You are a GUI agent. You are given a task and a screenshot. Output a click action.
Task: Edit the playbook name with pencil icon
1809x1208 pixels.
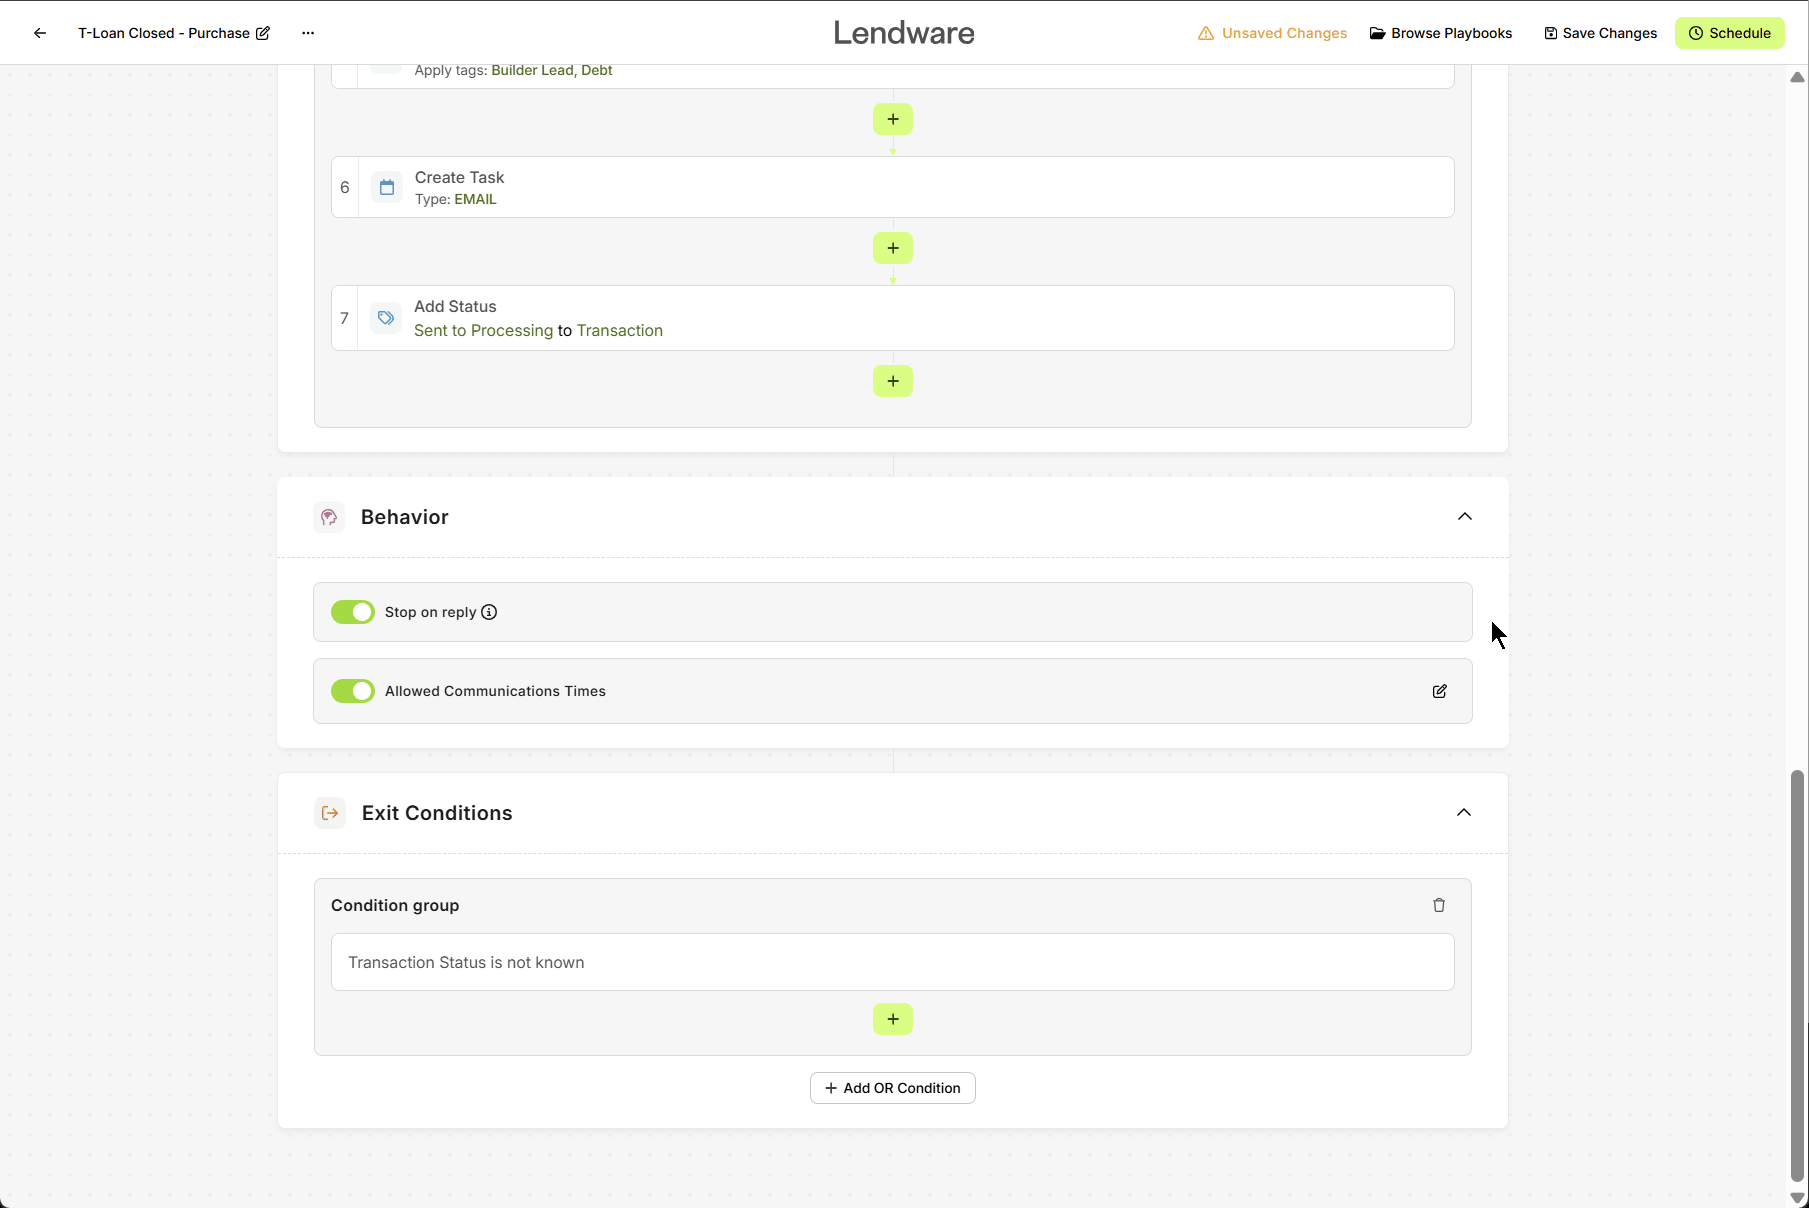263,33
